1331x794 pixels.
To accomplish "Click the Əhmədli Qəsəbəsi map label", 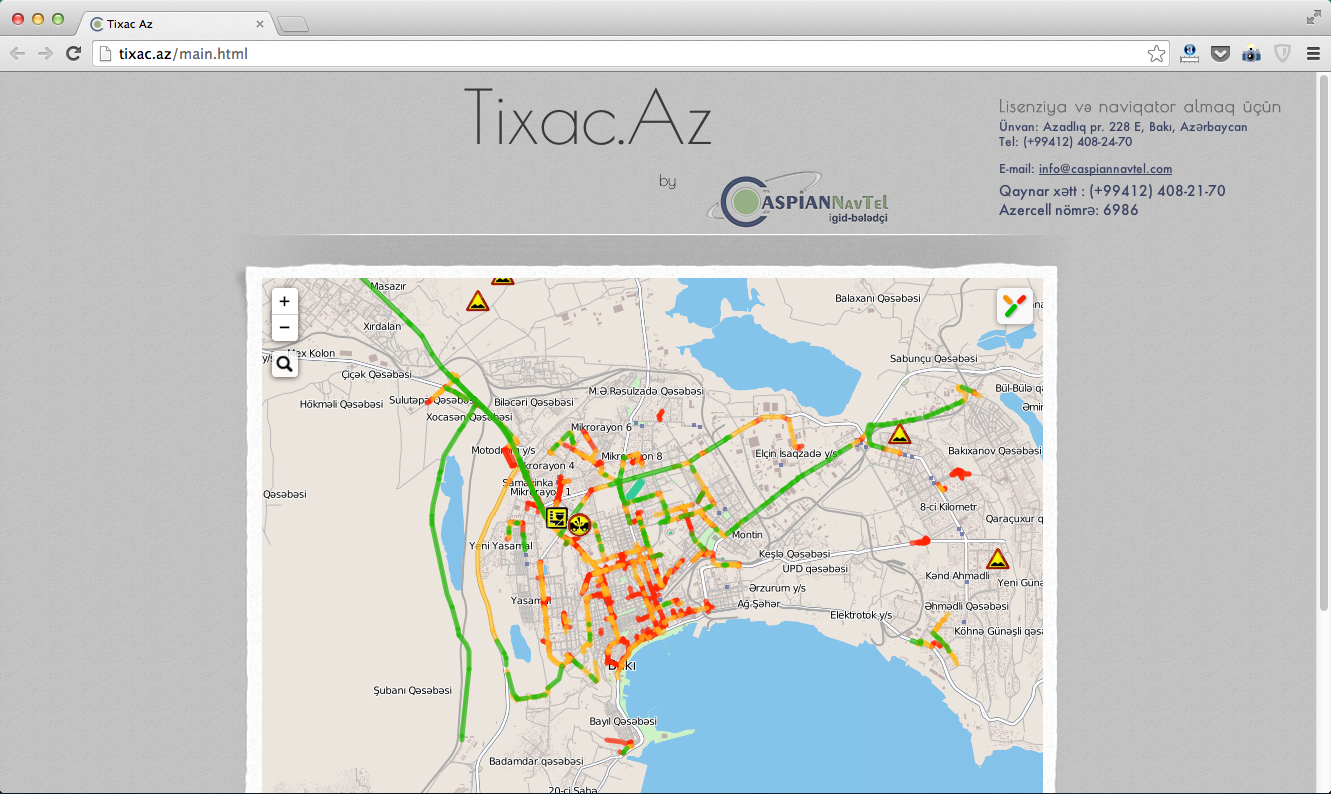I will click(x=966, y=606).
